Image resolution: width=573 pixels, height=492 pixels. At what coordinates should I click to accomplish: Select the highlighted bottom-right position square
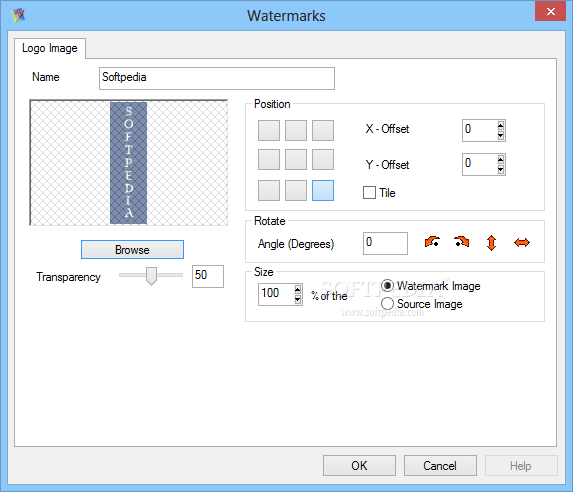pos(323,190)
